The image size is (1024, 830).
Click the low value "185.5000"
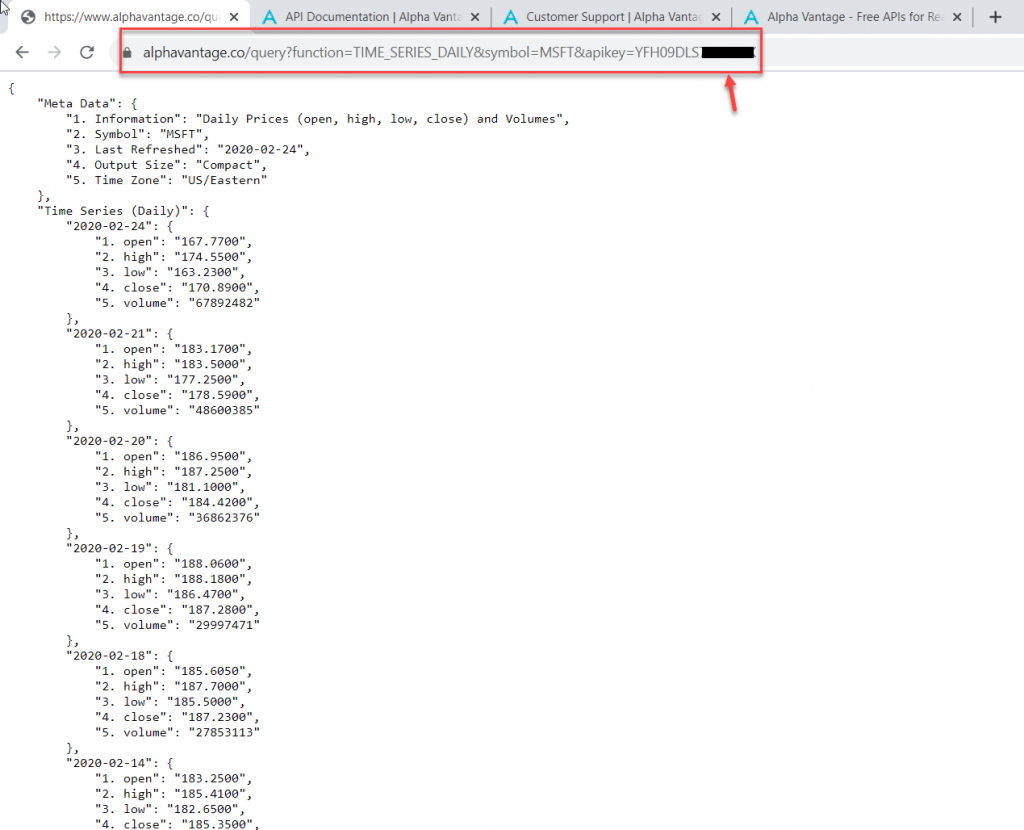tap(202, 702)
